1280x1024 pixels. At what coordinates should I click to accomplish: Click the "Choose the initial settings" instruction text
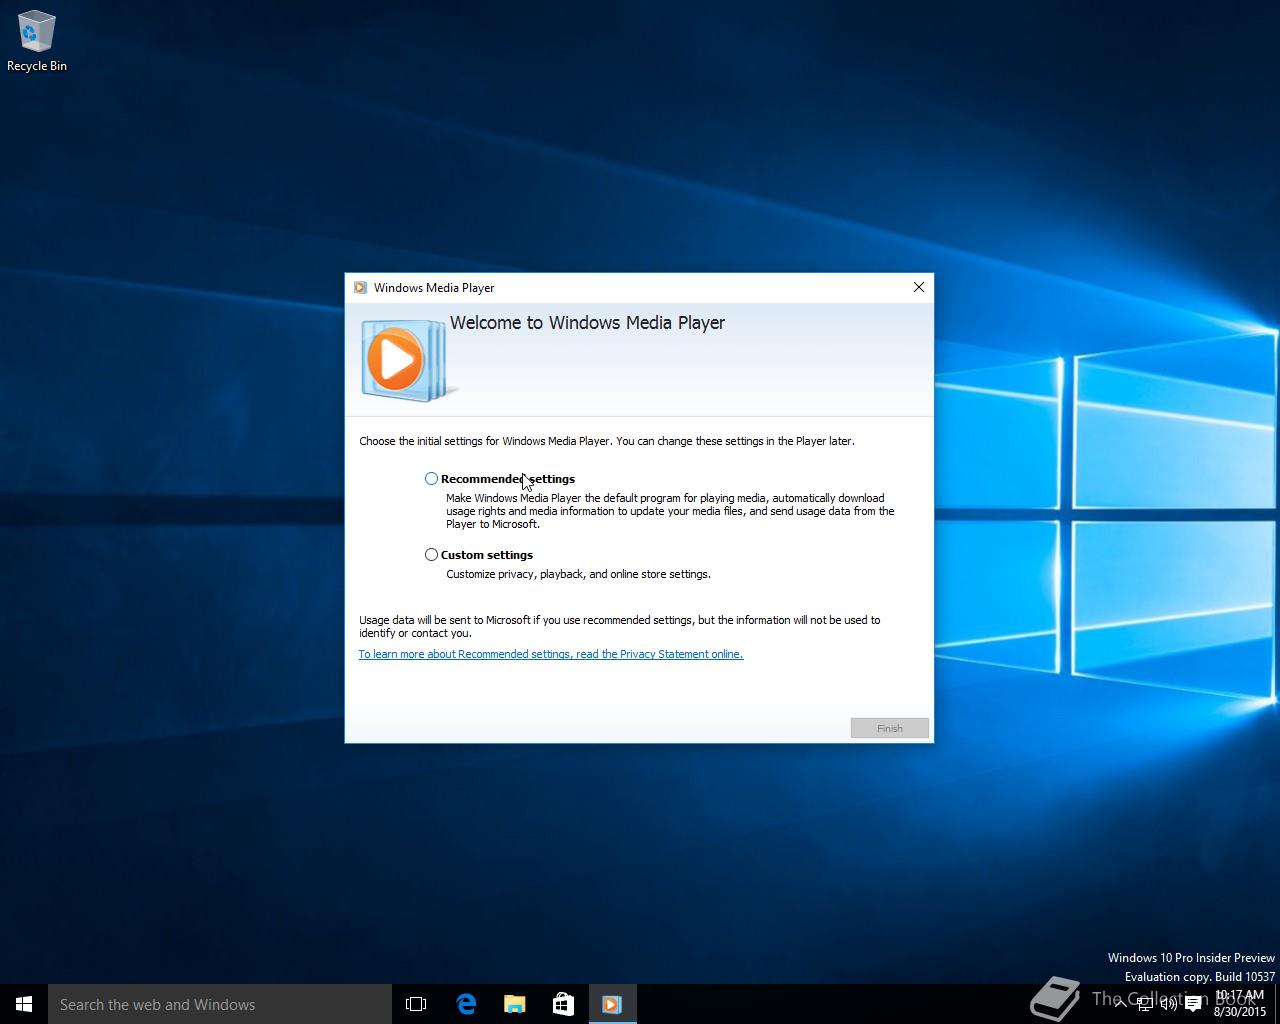click(607, 441)
